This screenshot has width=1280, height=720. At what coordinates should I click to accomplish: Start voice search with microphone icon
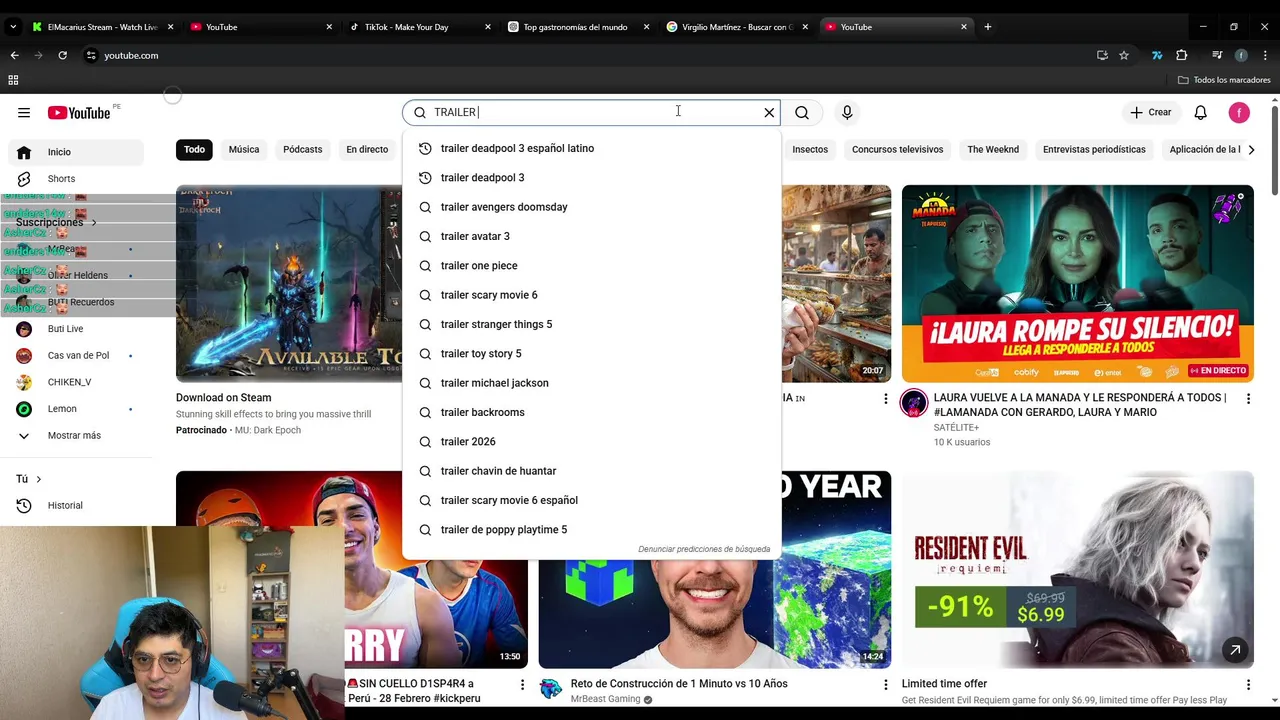847,113
